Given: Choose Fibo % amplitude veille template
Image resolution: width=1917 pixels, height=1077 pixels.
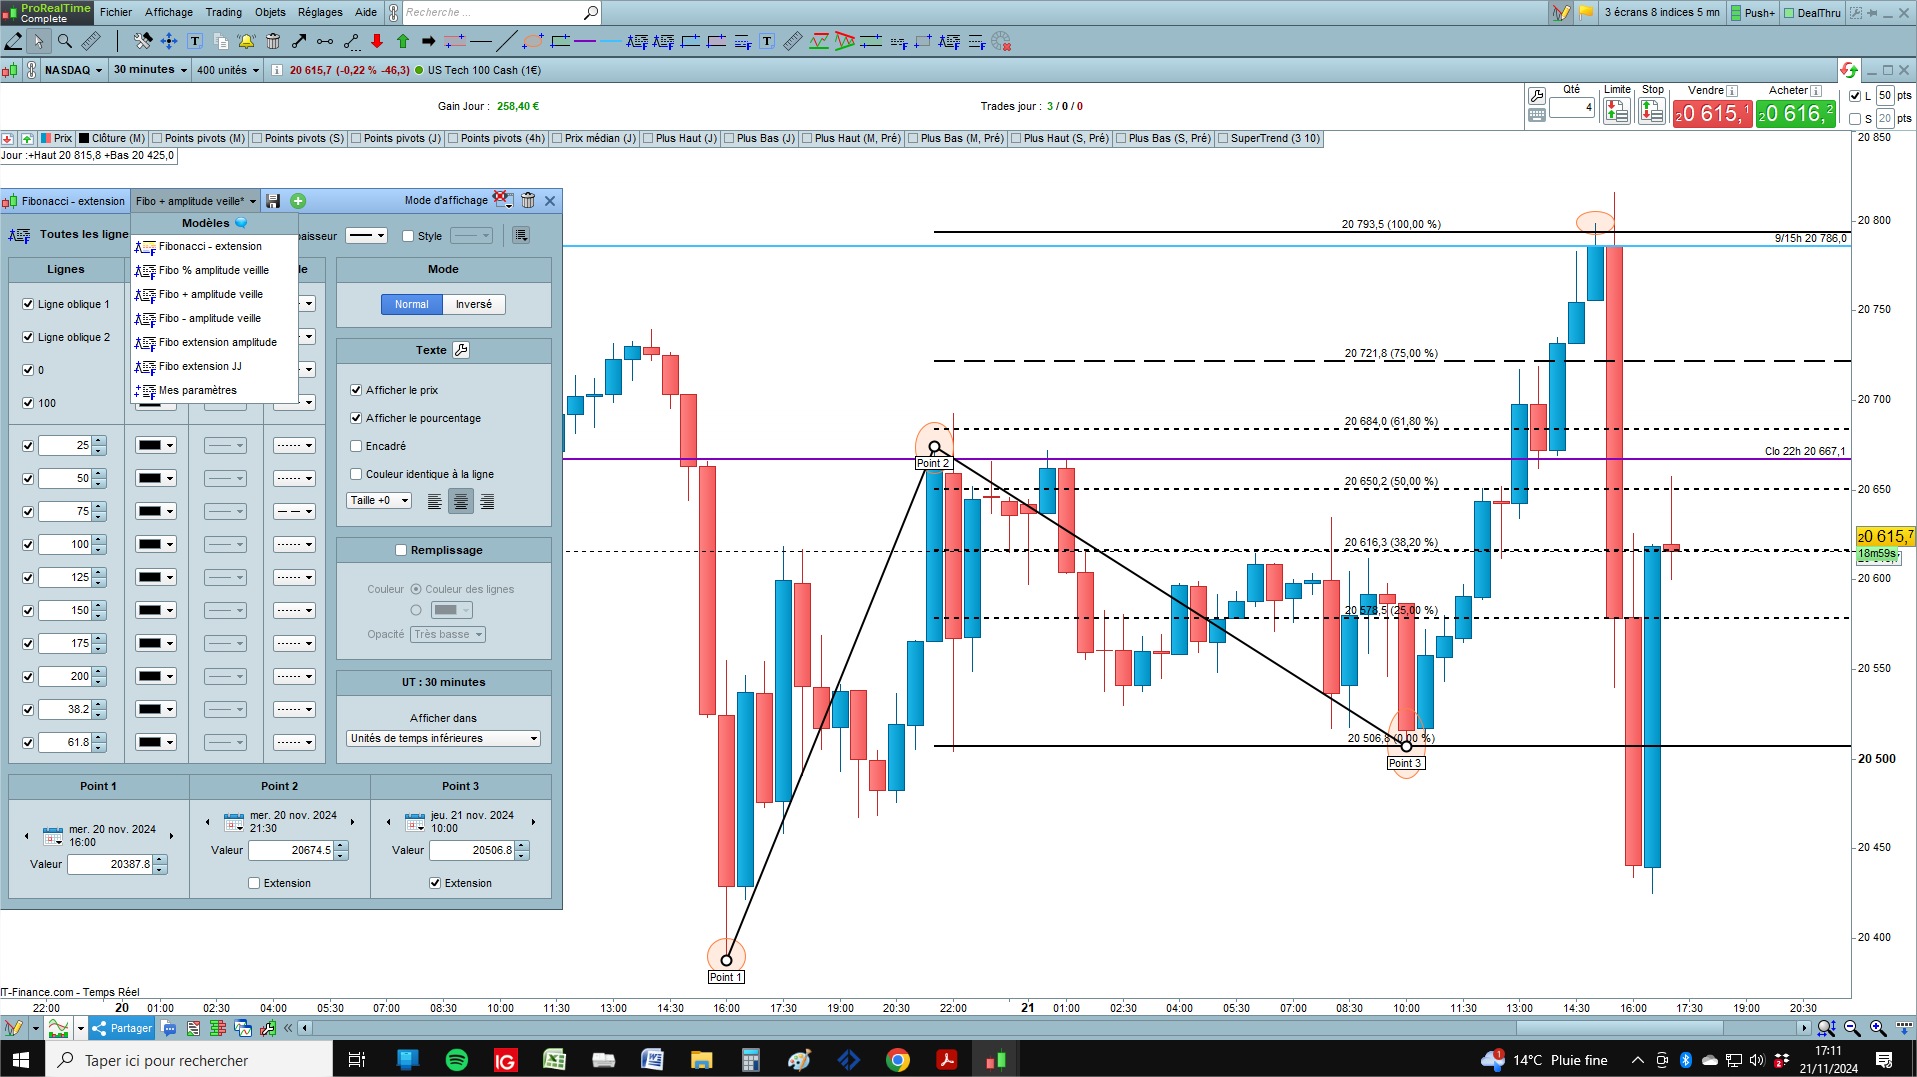Looking at the screenshot, I should [214, 270].
